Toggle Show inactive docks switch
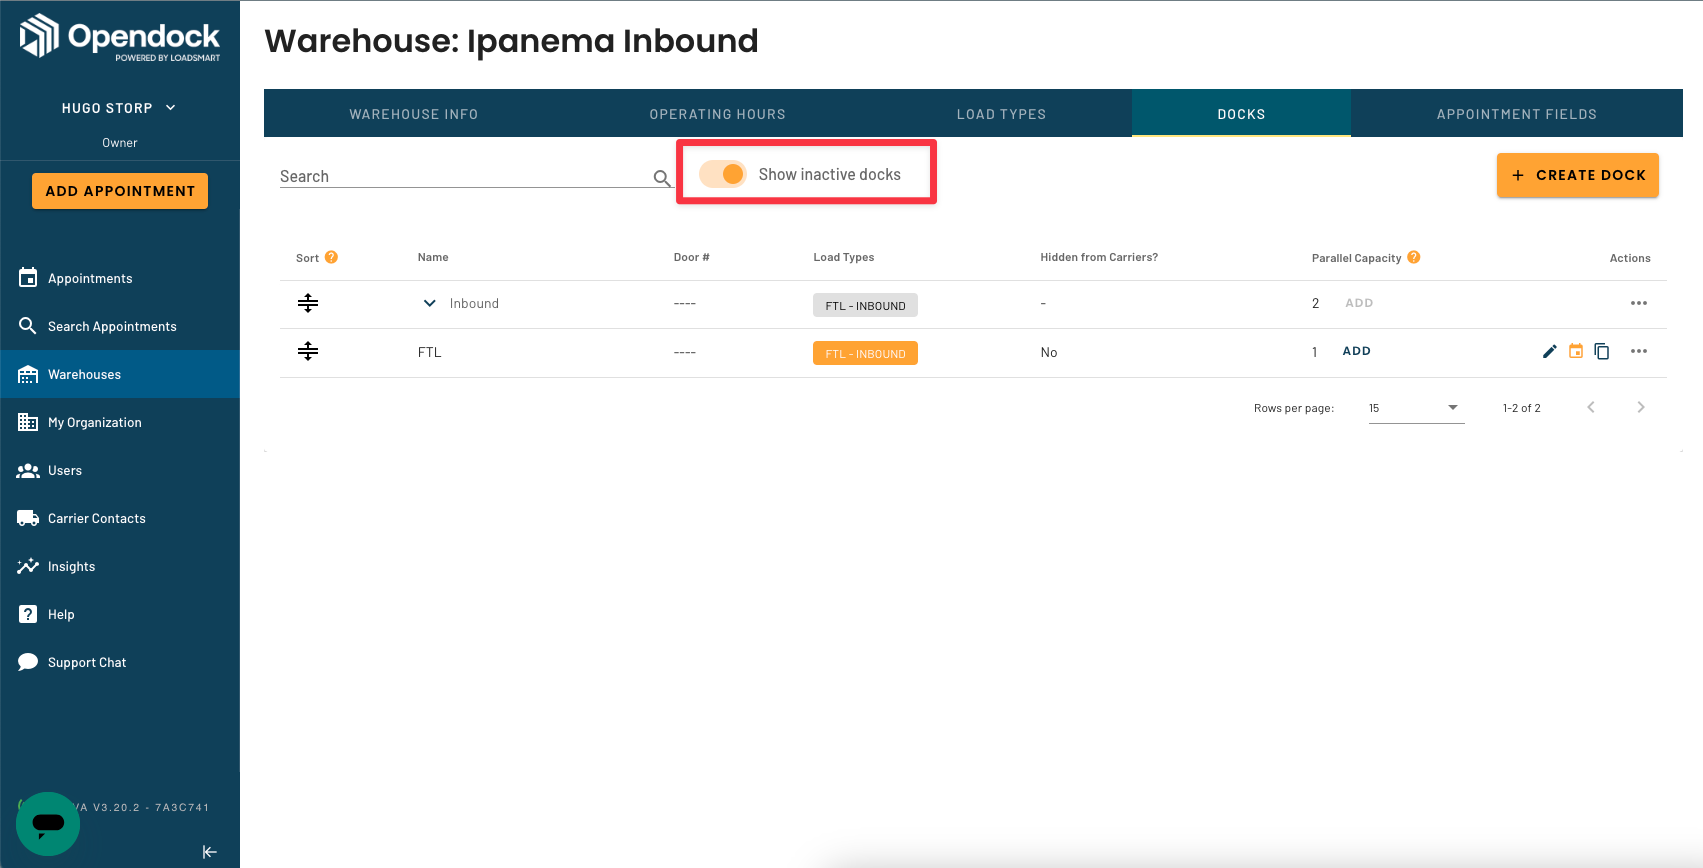Viewport: 1703px width, 868px height. tap(723, 174)
